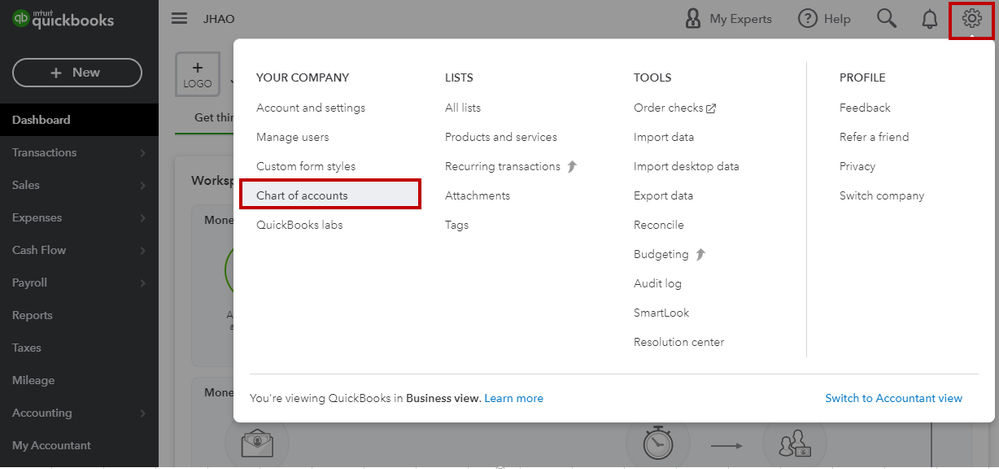Click the upgrade arrow beside Budgeting

(701, 254)
